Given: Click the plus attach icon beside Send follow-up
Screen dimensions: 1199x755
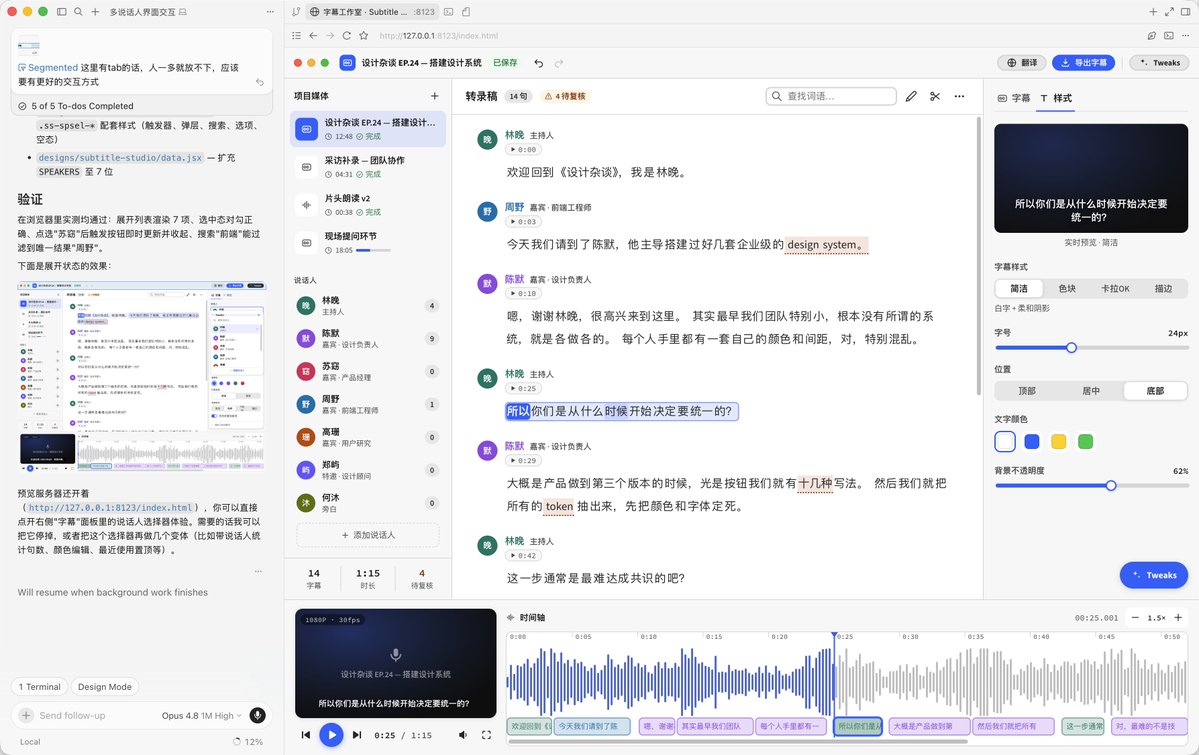Looking at the screenshot, I should point(26,715).
